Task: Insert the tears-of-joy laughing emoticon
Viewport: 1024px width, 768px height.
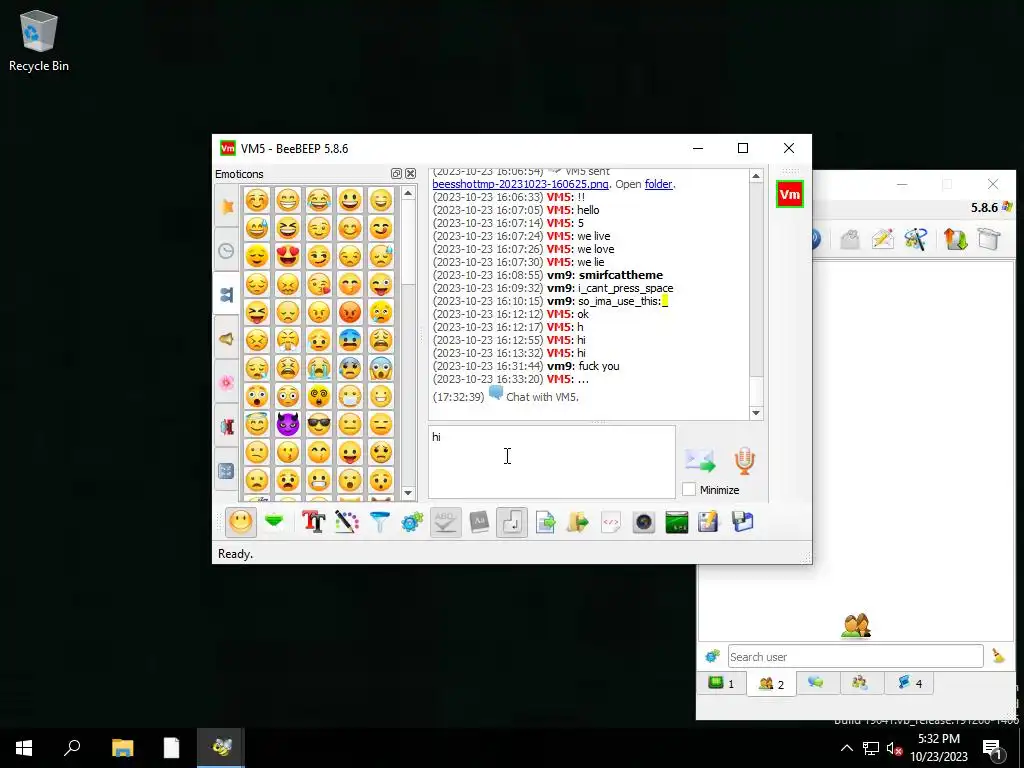Action: pyautogui.click(x=319, y=199)
